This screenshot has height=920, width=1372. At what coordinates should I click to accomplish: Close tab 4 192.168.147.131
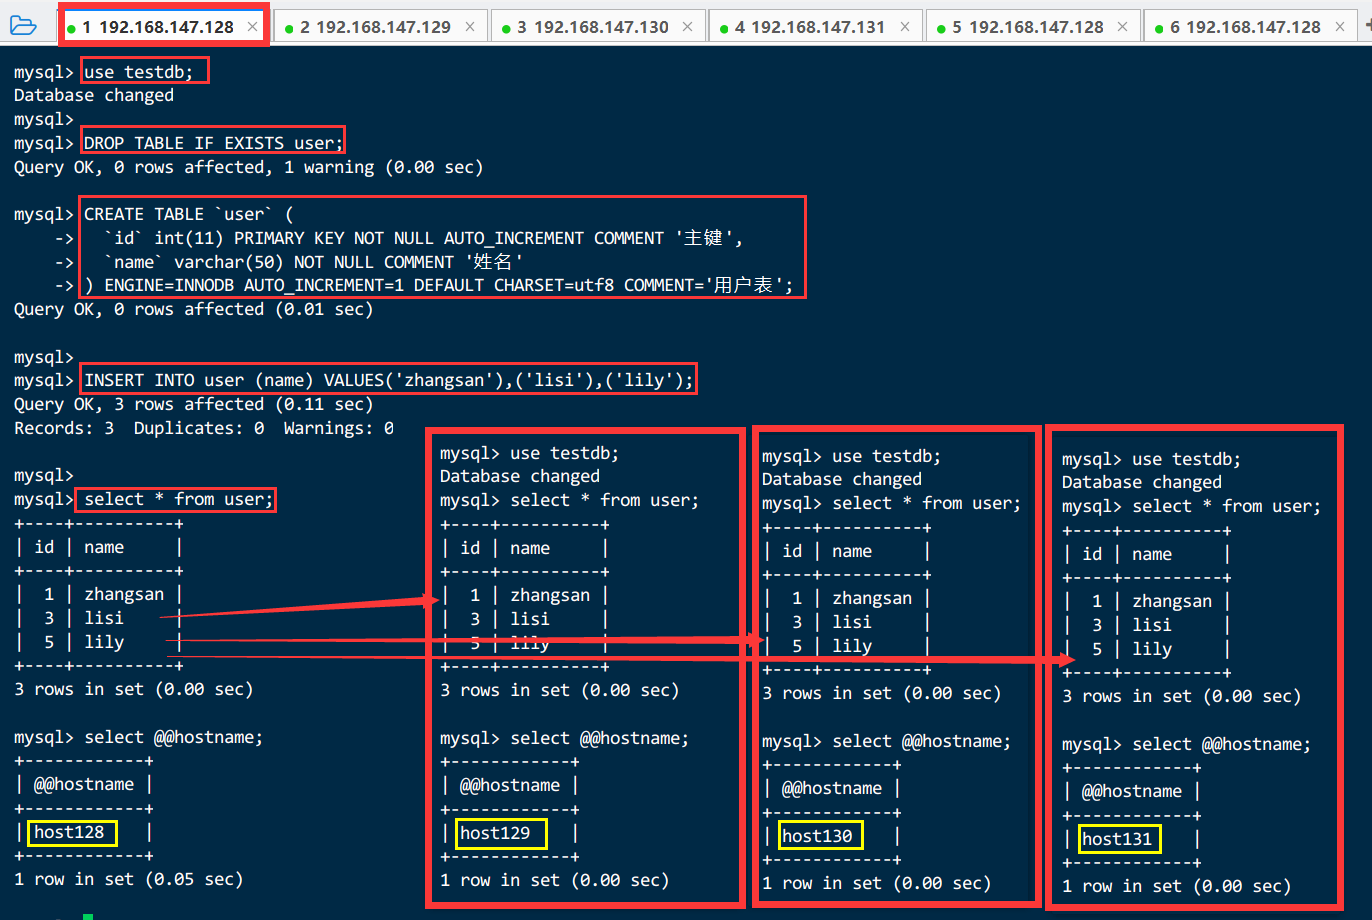905,27
